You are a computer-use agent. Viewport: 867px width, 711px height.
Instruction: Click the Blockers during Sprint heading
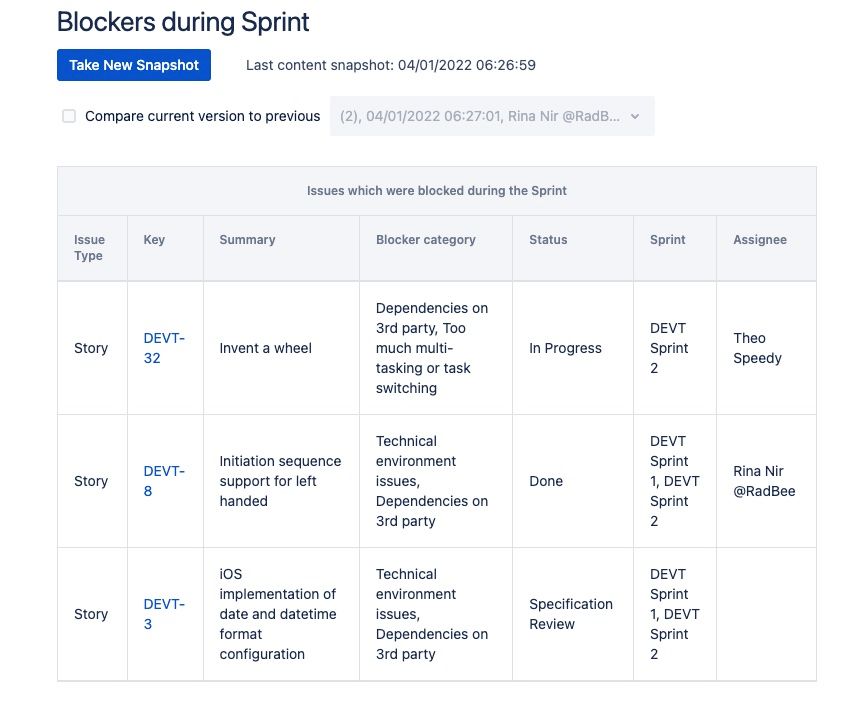[x=183, y=21]
